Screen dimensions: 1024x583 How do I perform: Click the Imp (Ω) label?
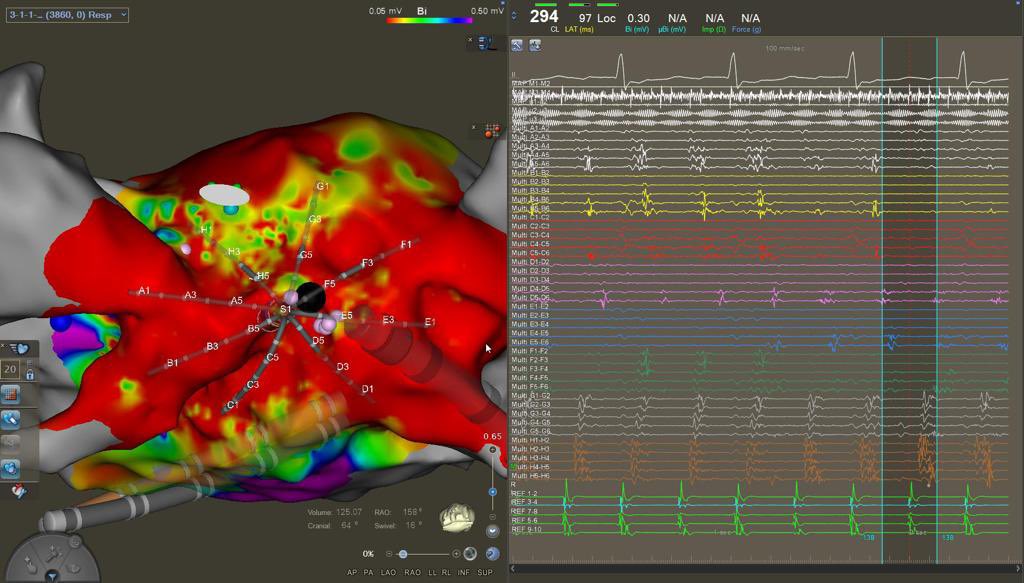point(713,29)
